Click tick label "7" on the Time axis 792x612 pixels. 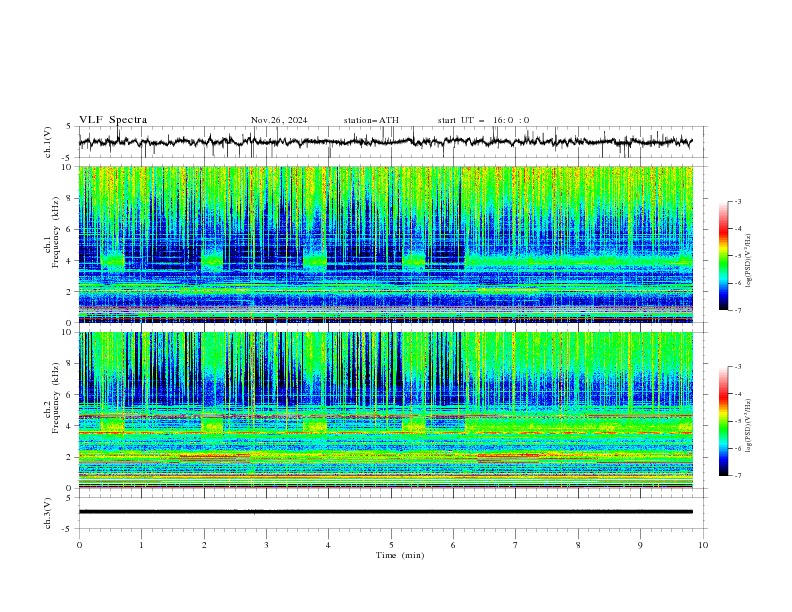click(516, 545)
